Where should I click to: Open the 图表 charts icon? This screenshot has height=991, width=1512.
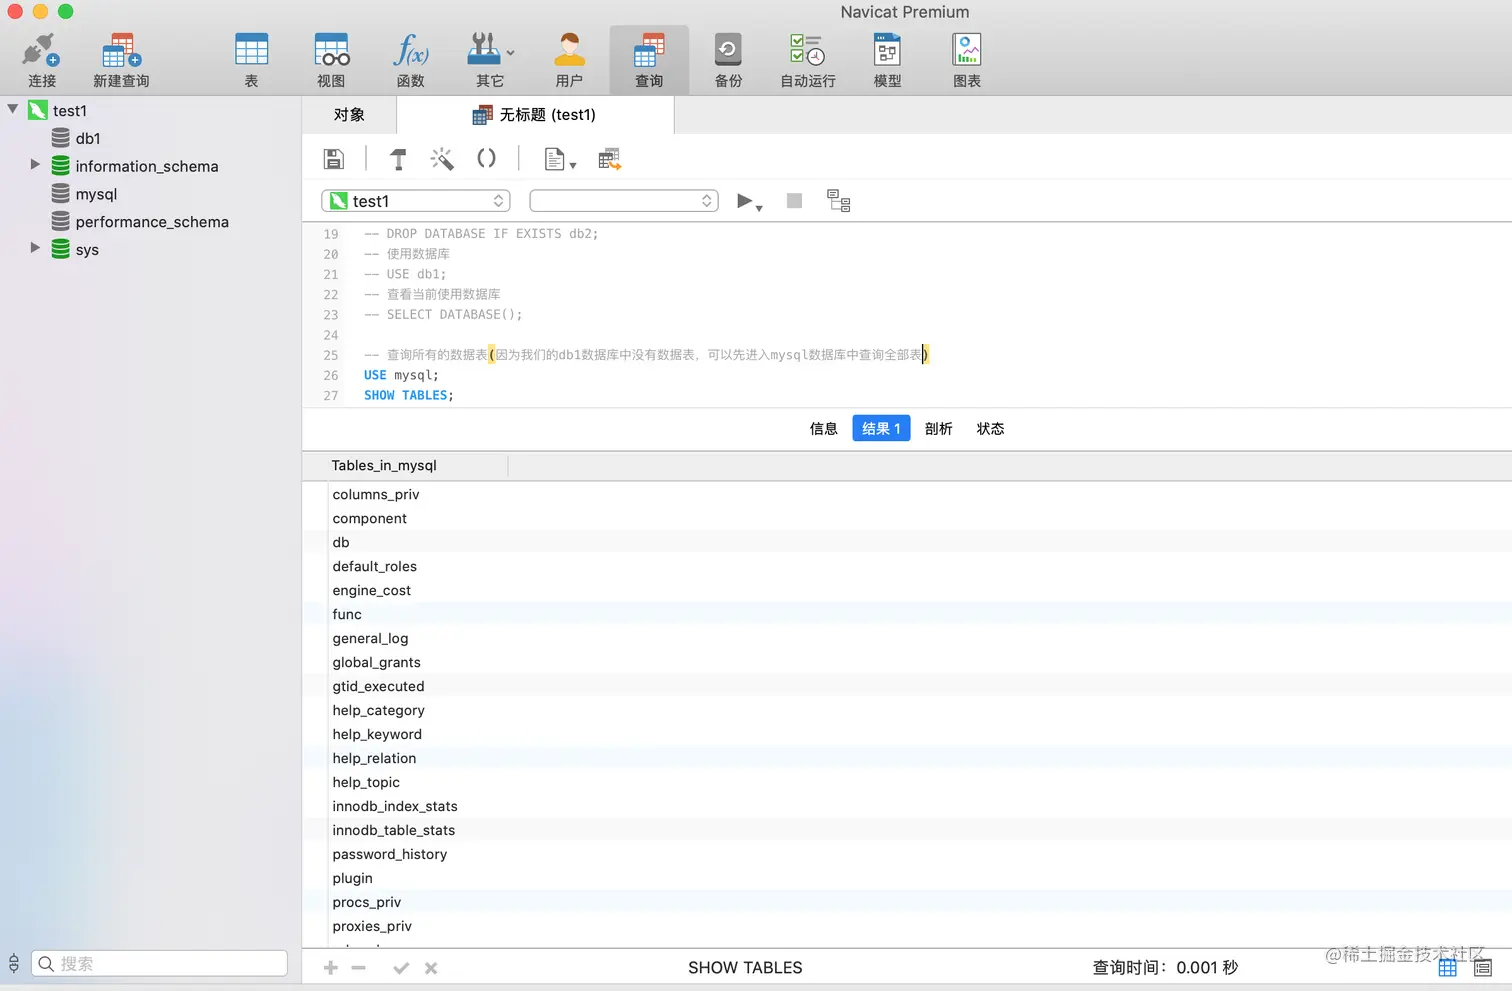[x=967, y=60]
